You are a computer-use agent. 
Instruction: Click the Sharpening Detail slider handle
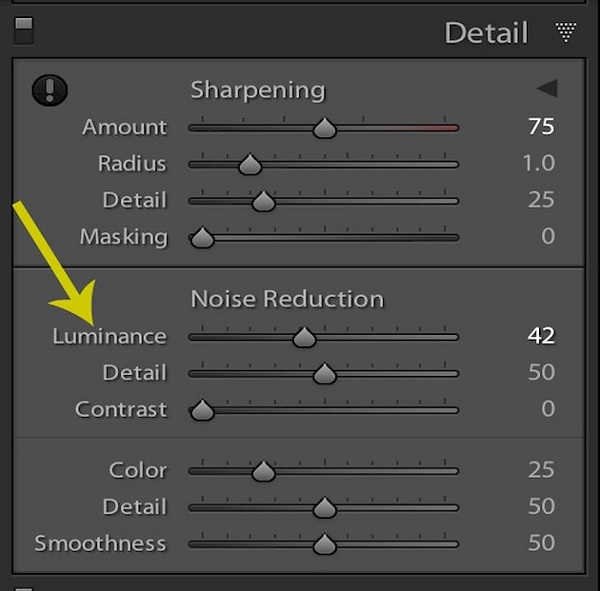click(263, 202)
